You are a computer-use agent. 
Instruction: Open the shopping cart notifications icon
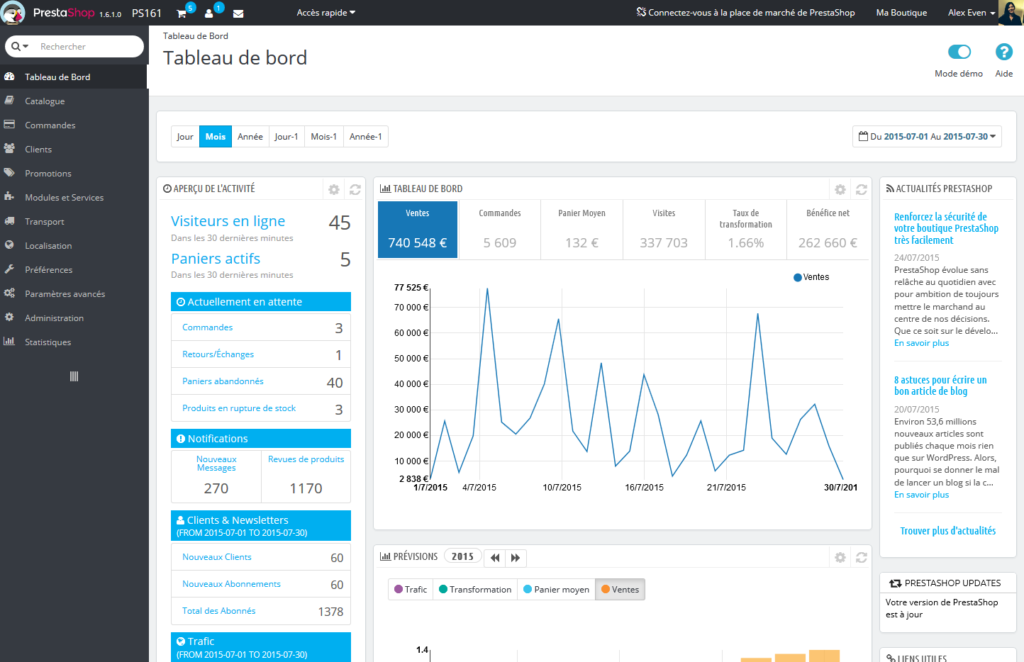(x=182, y=13)
